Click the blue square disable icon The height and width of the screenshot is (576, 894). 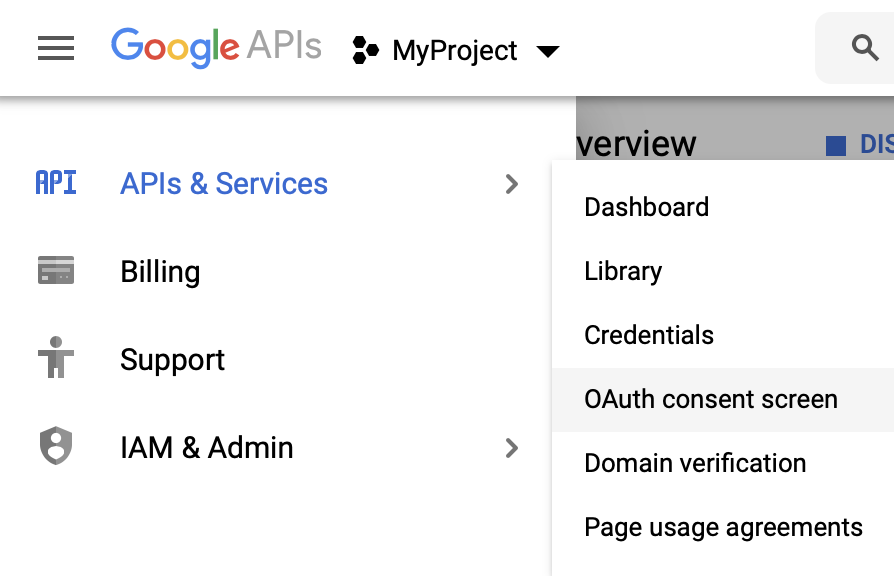pyautogui.click(x=836, y=145)
